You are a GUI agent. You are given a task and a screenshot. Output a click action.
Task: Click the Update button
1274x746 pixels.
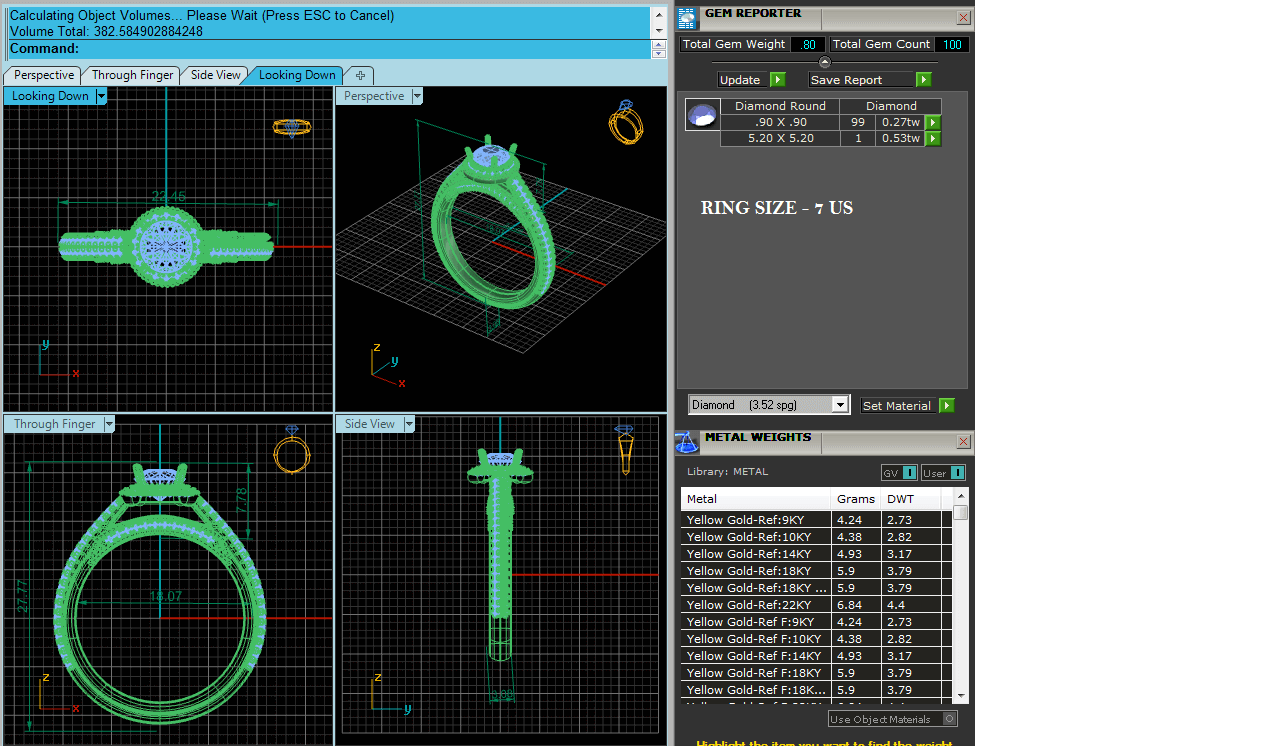point(741,80)
